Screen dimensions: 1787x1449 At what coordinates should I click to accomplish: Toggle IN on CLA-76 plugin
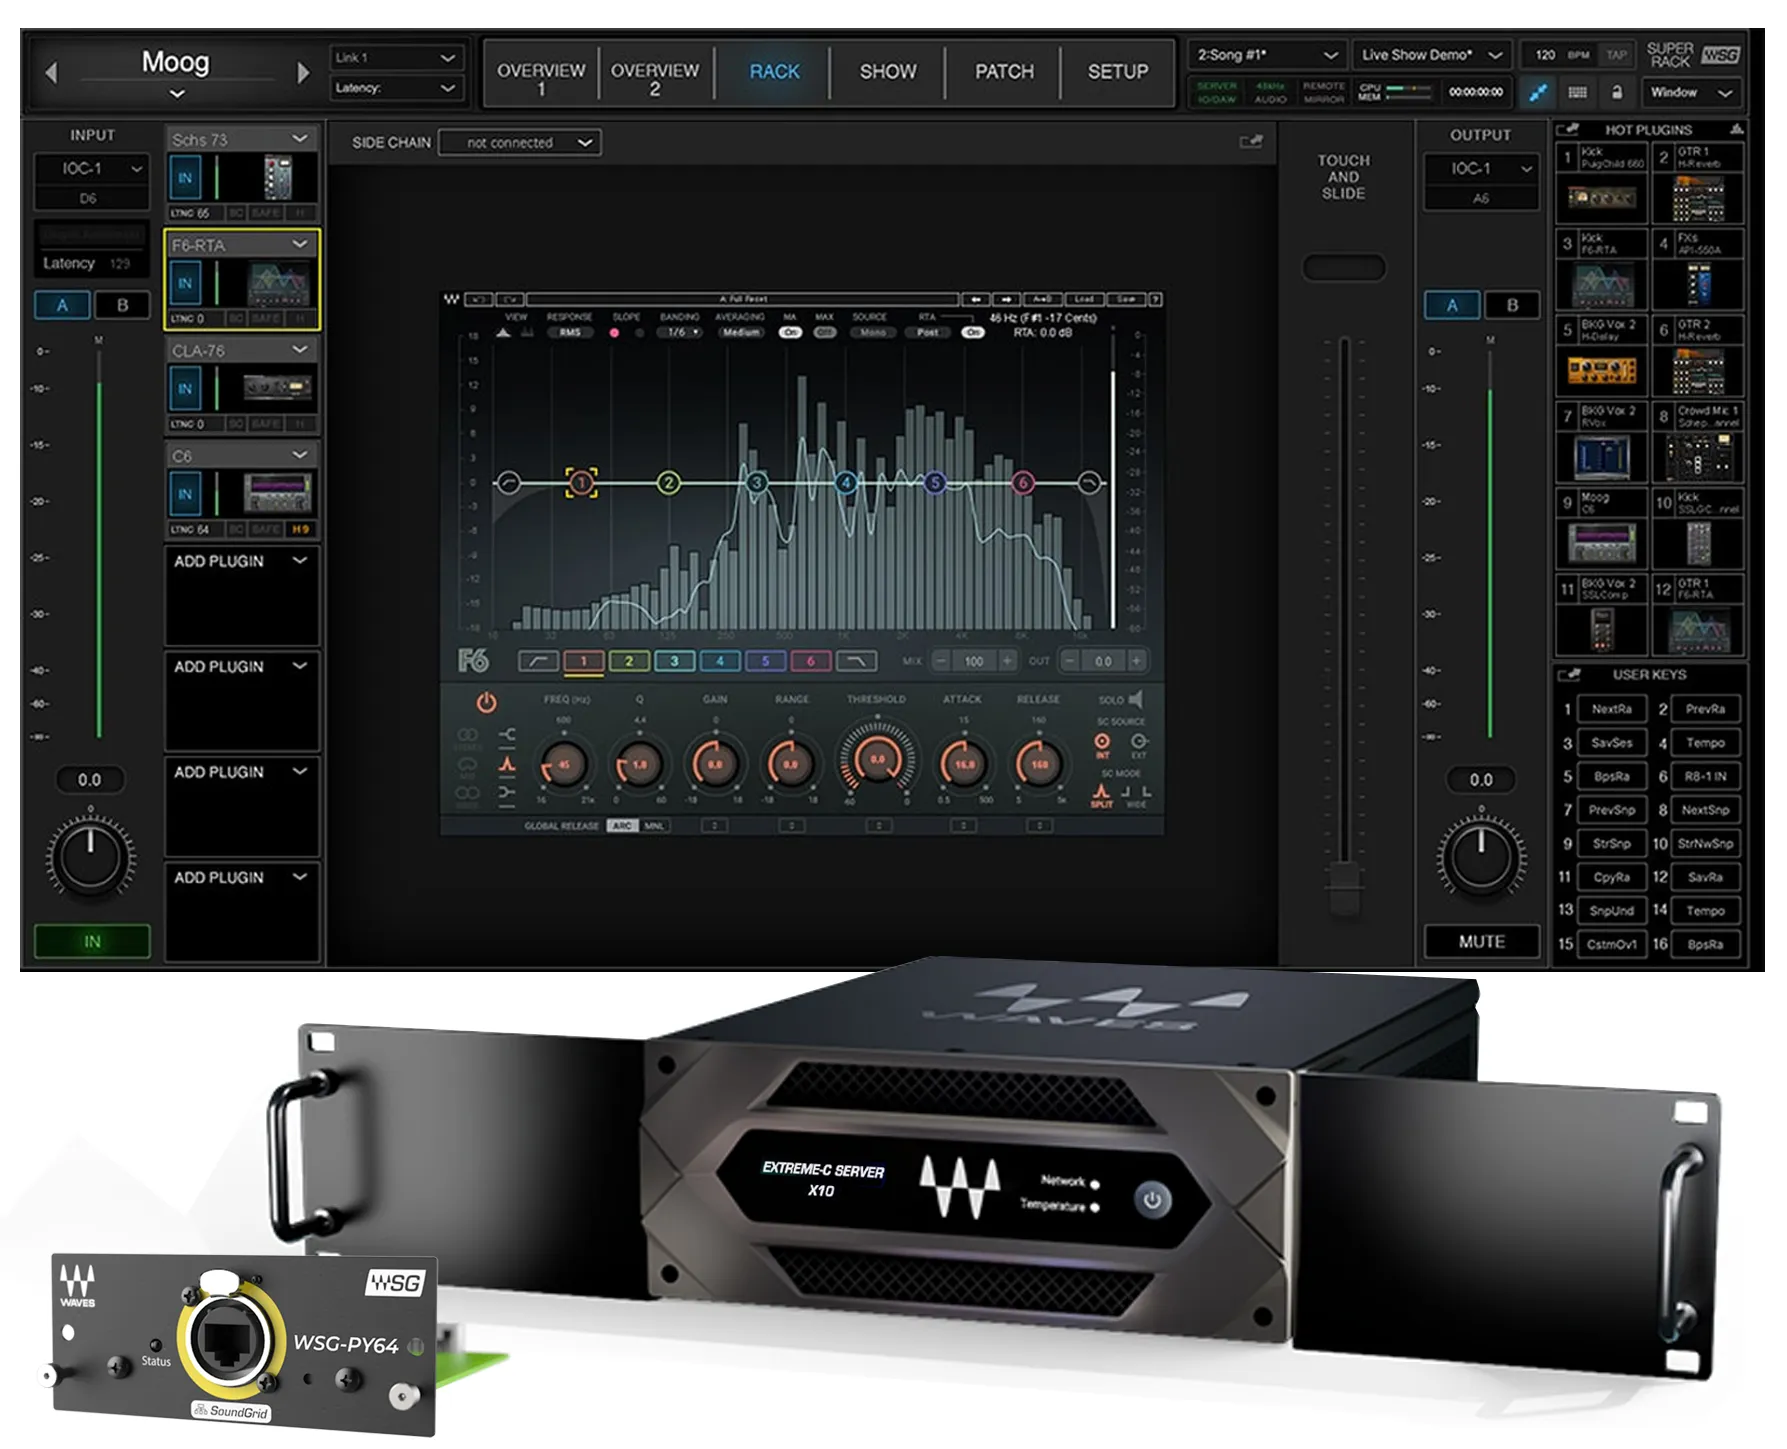[x=185, y=388]
